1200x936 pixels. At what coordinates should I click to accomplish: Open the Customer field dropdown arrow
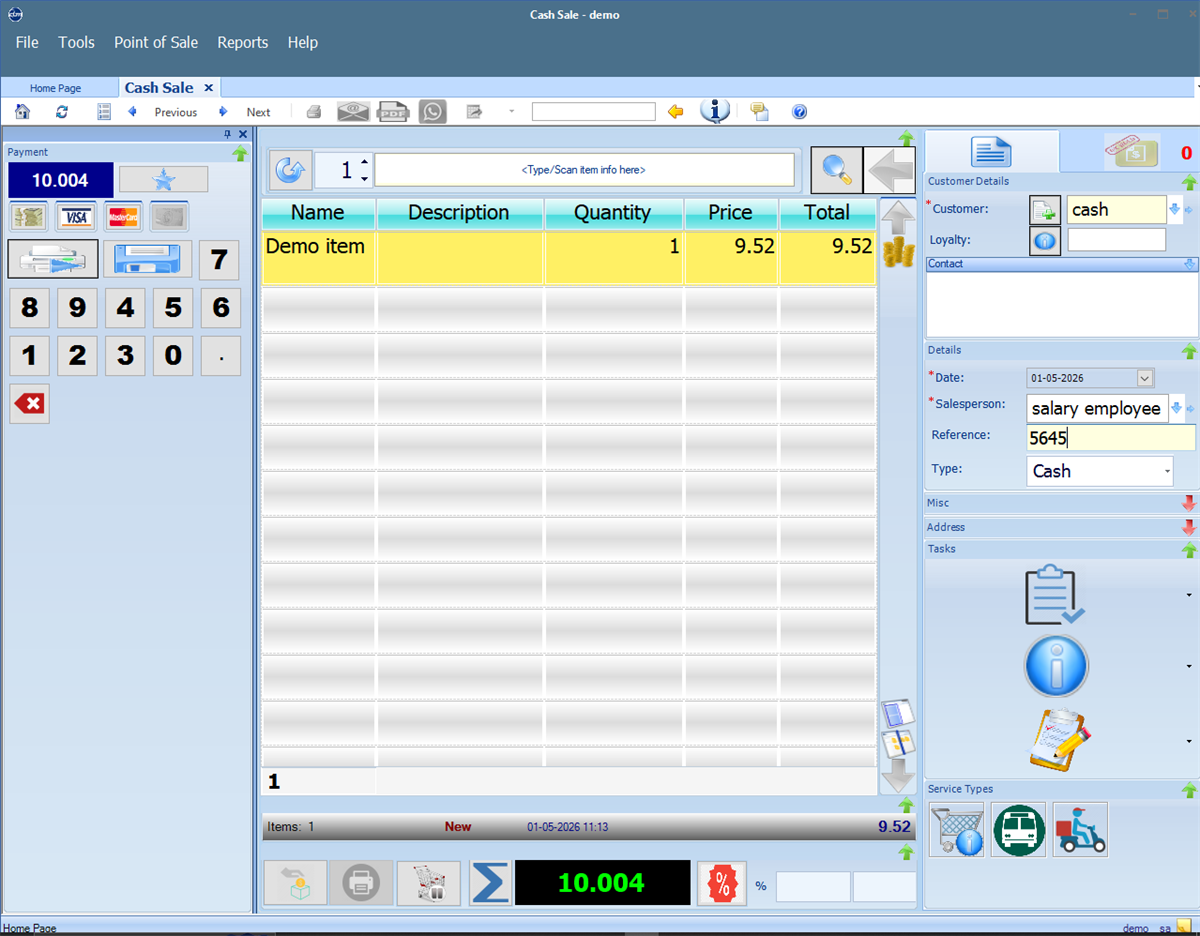[x=1174, y=210]
